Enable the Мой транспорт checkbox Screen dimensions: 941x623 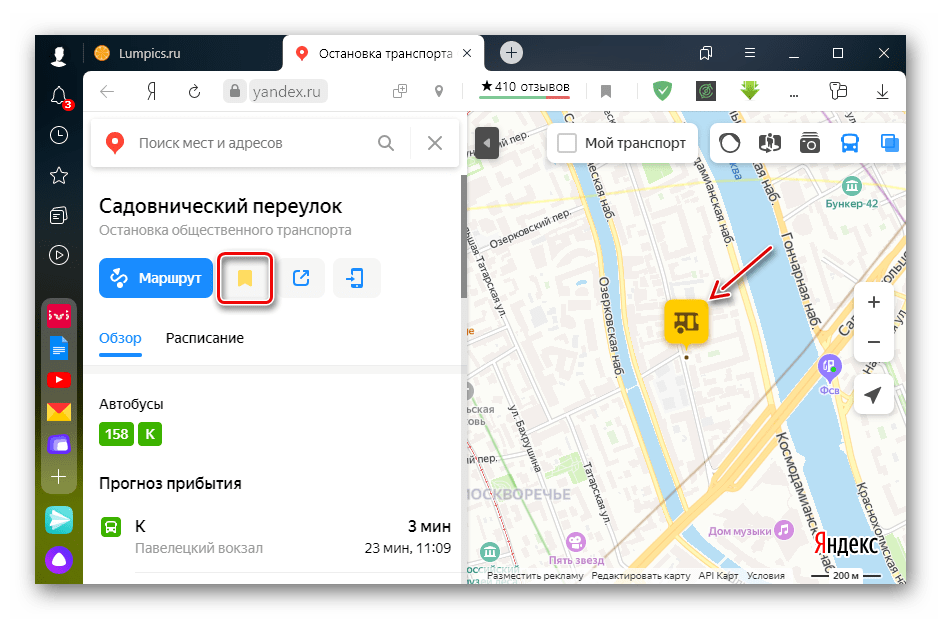click(x=567, y=143)
